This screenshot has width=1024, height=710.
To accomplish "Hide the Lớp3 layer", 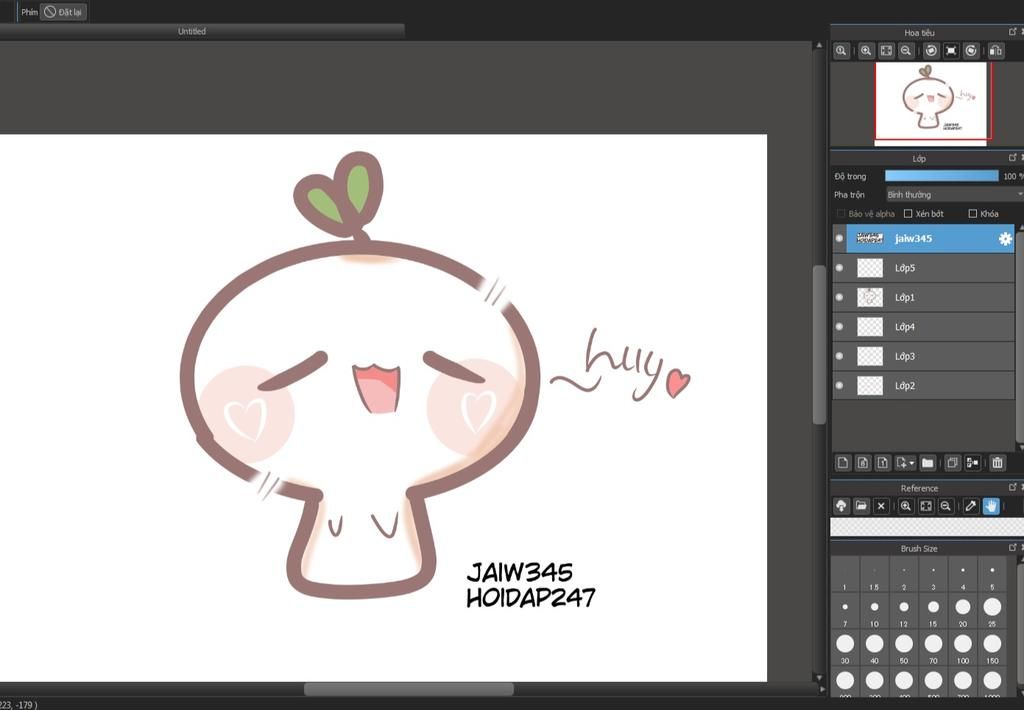I will [839, 356].
